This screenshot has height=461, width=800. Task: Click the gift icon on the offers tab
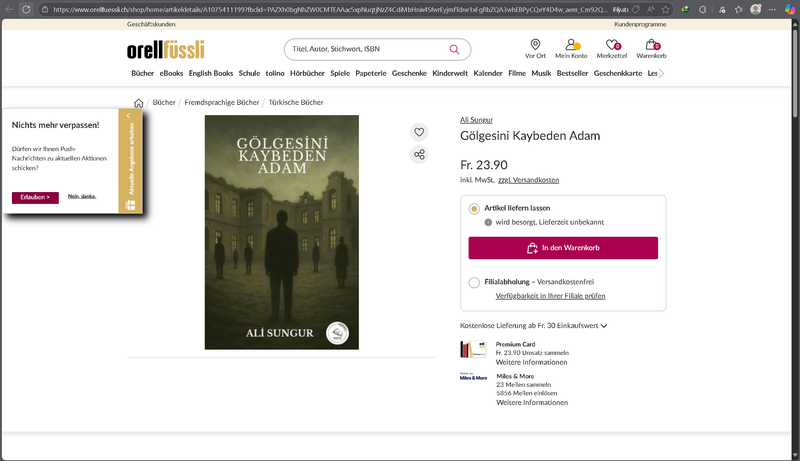click(x=131, y=205)
